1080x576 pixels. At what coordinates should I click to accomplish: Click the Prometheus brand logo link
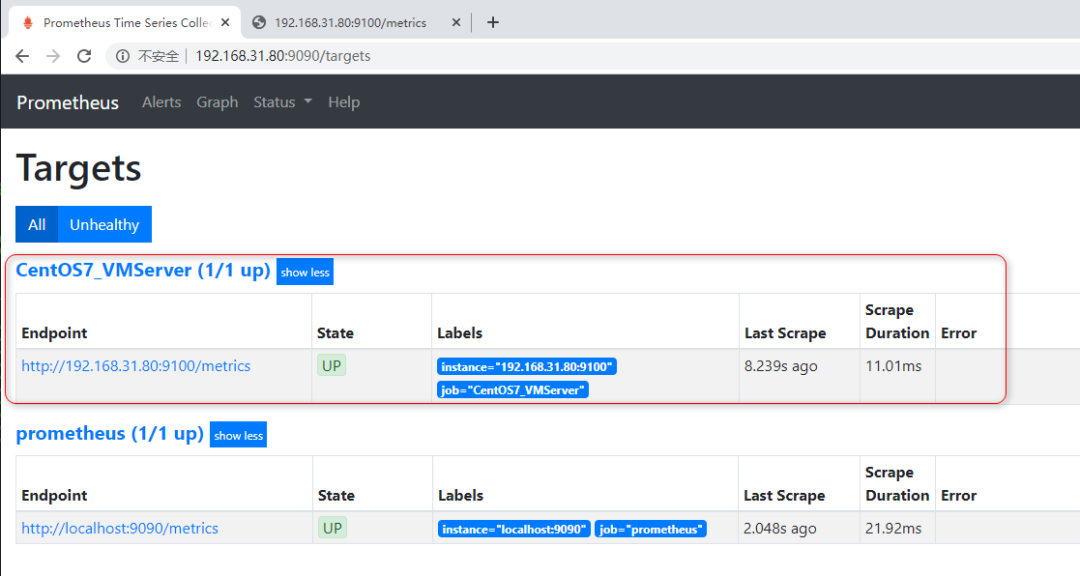pos(68,102)
